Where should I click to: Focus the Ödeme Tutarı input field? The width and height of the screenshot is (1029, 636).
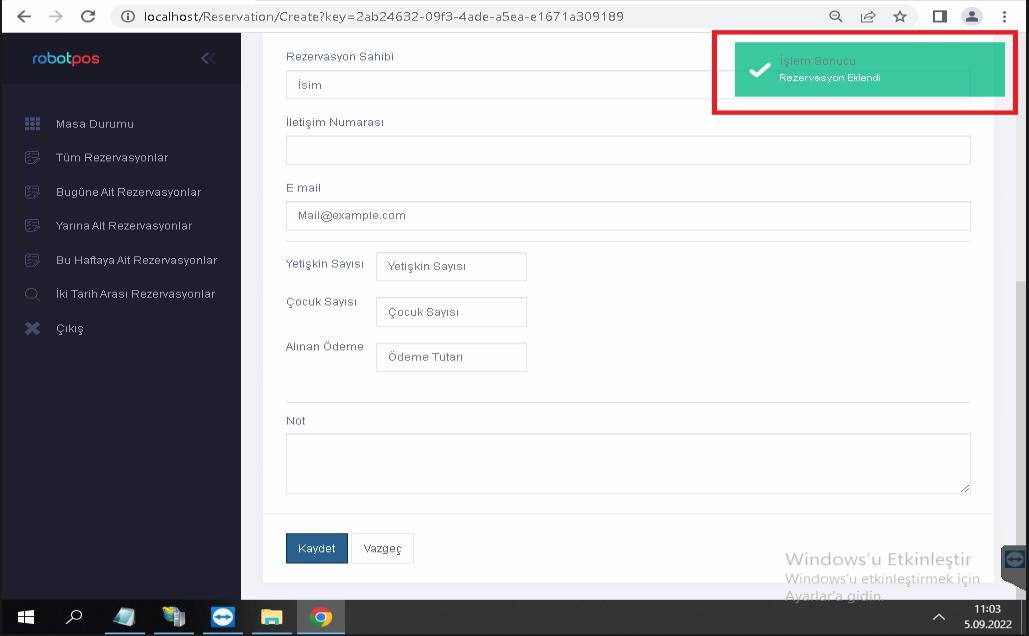click(x=451, y=357)
